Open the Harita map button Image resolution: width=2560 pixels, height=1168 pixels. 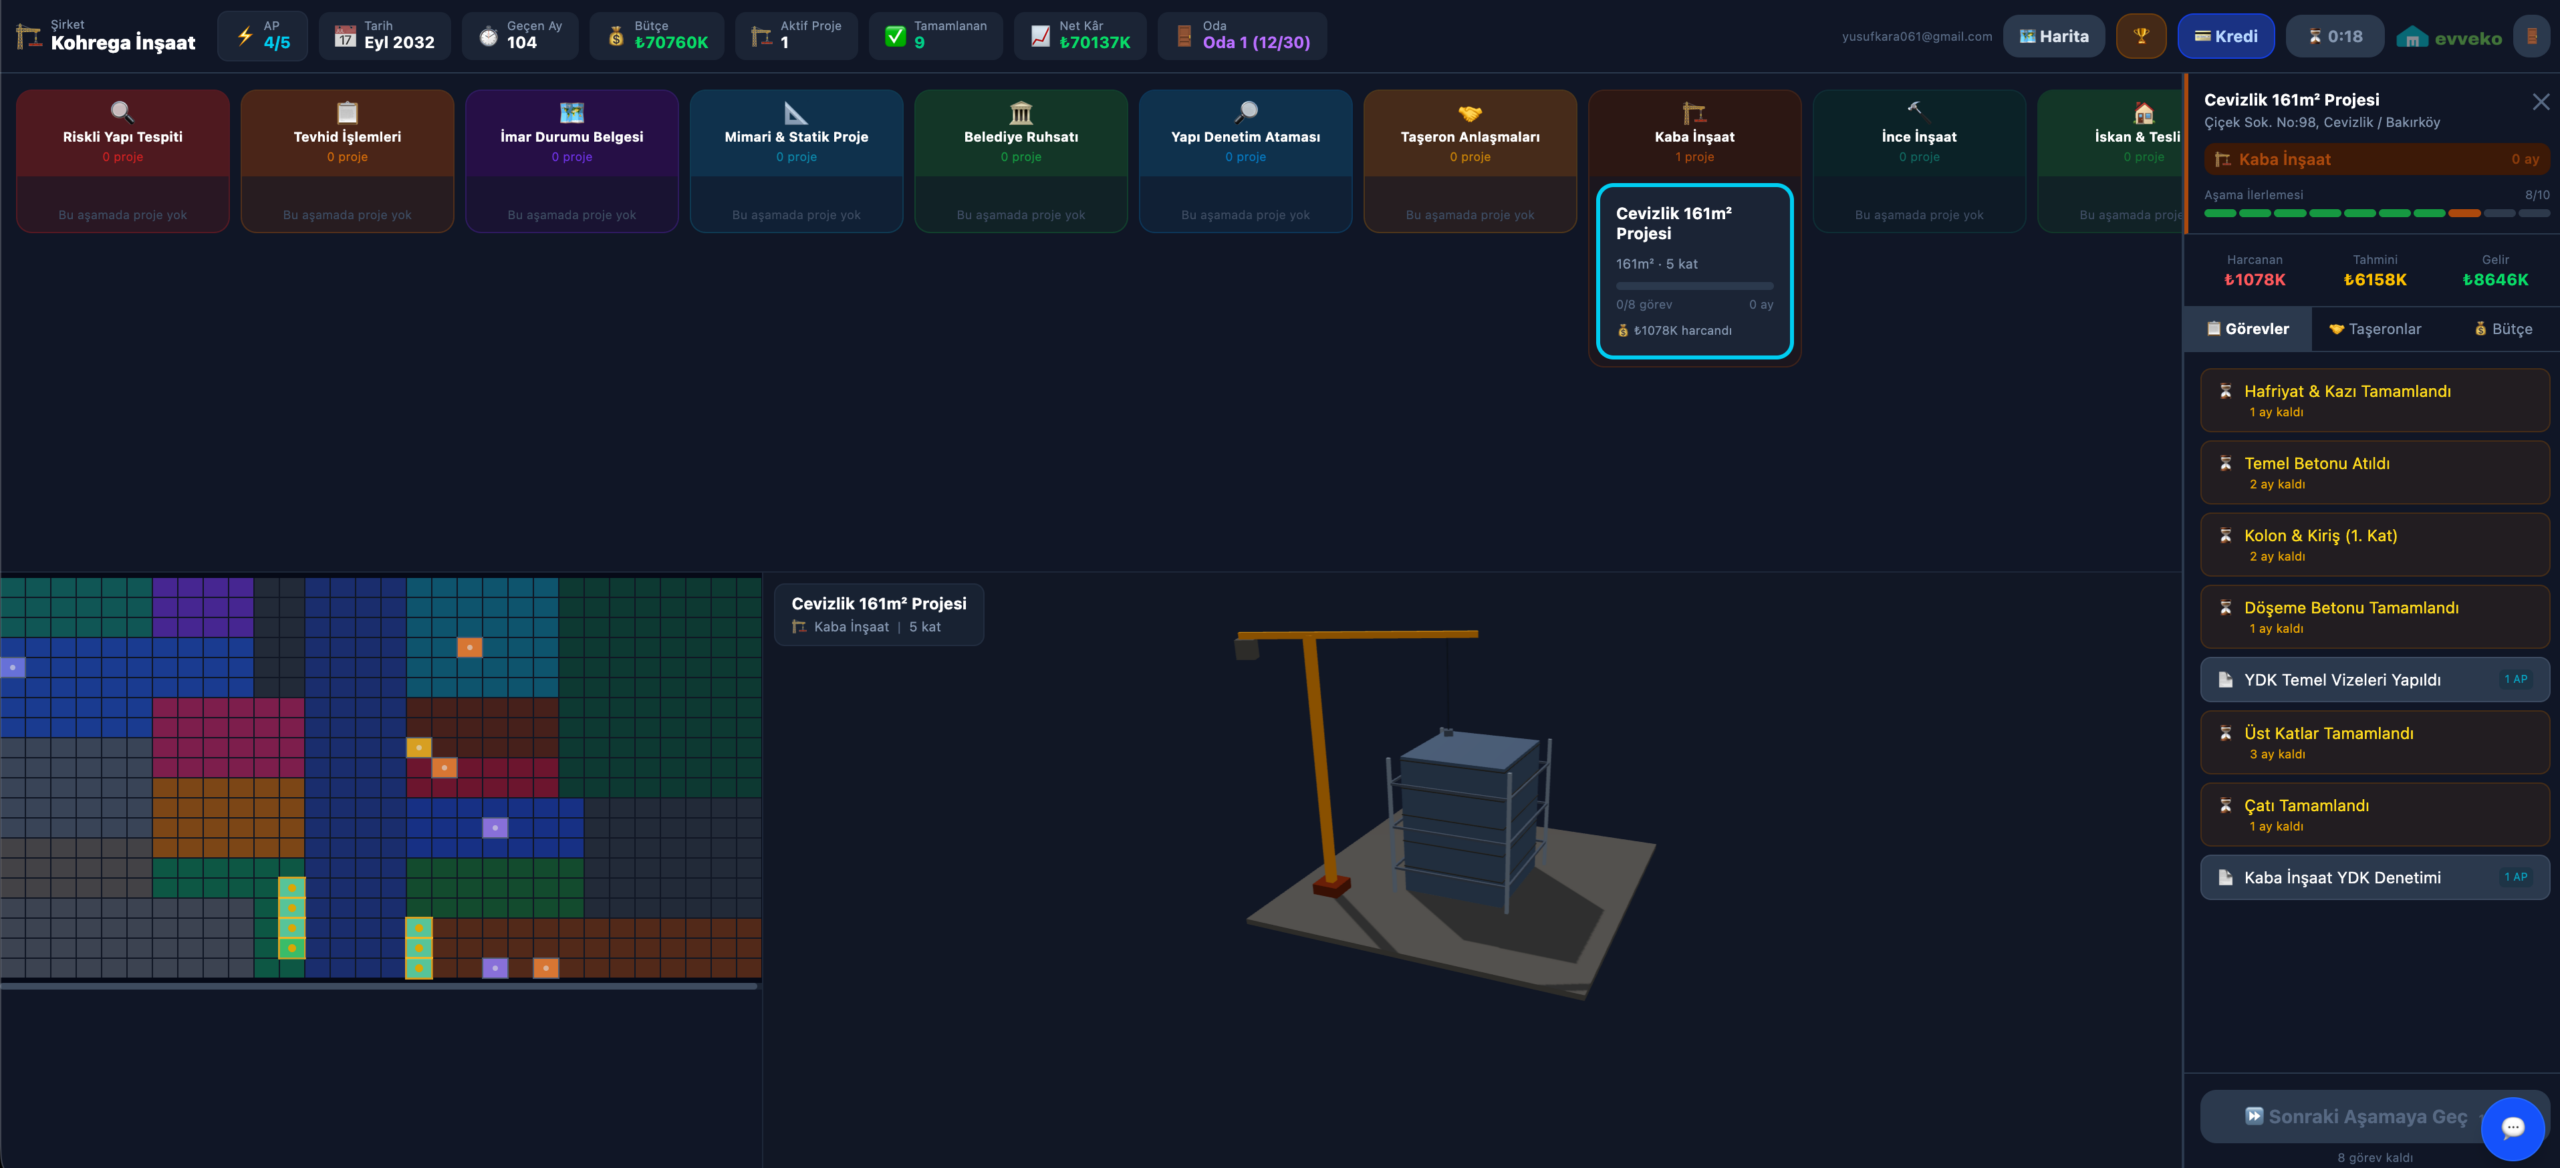click(x=2053, y=37)
